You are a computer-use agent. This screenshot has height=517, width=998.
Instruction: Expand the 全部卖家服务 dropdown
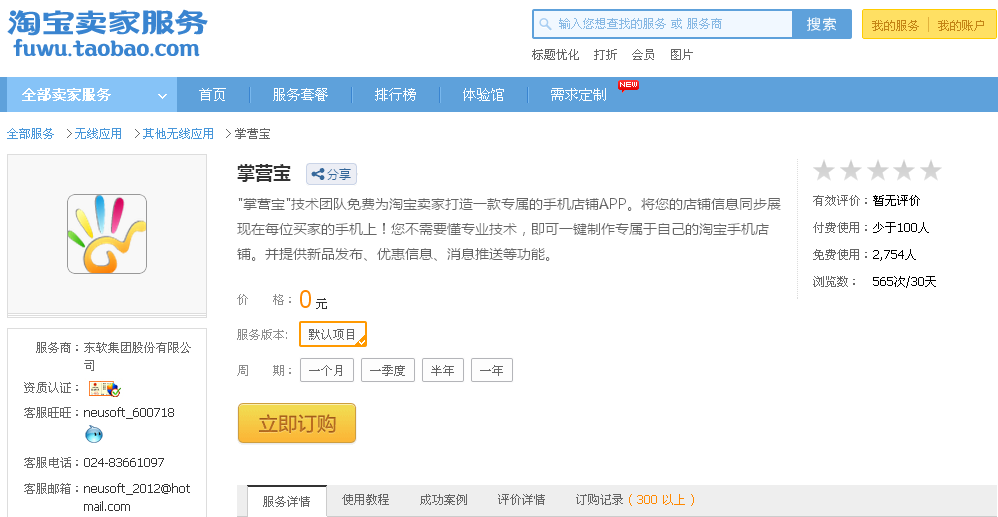coord(92,95)
